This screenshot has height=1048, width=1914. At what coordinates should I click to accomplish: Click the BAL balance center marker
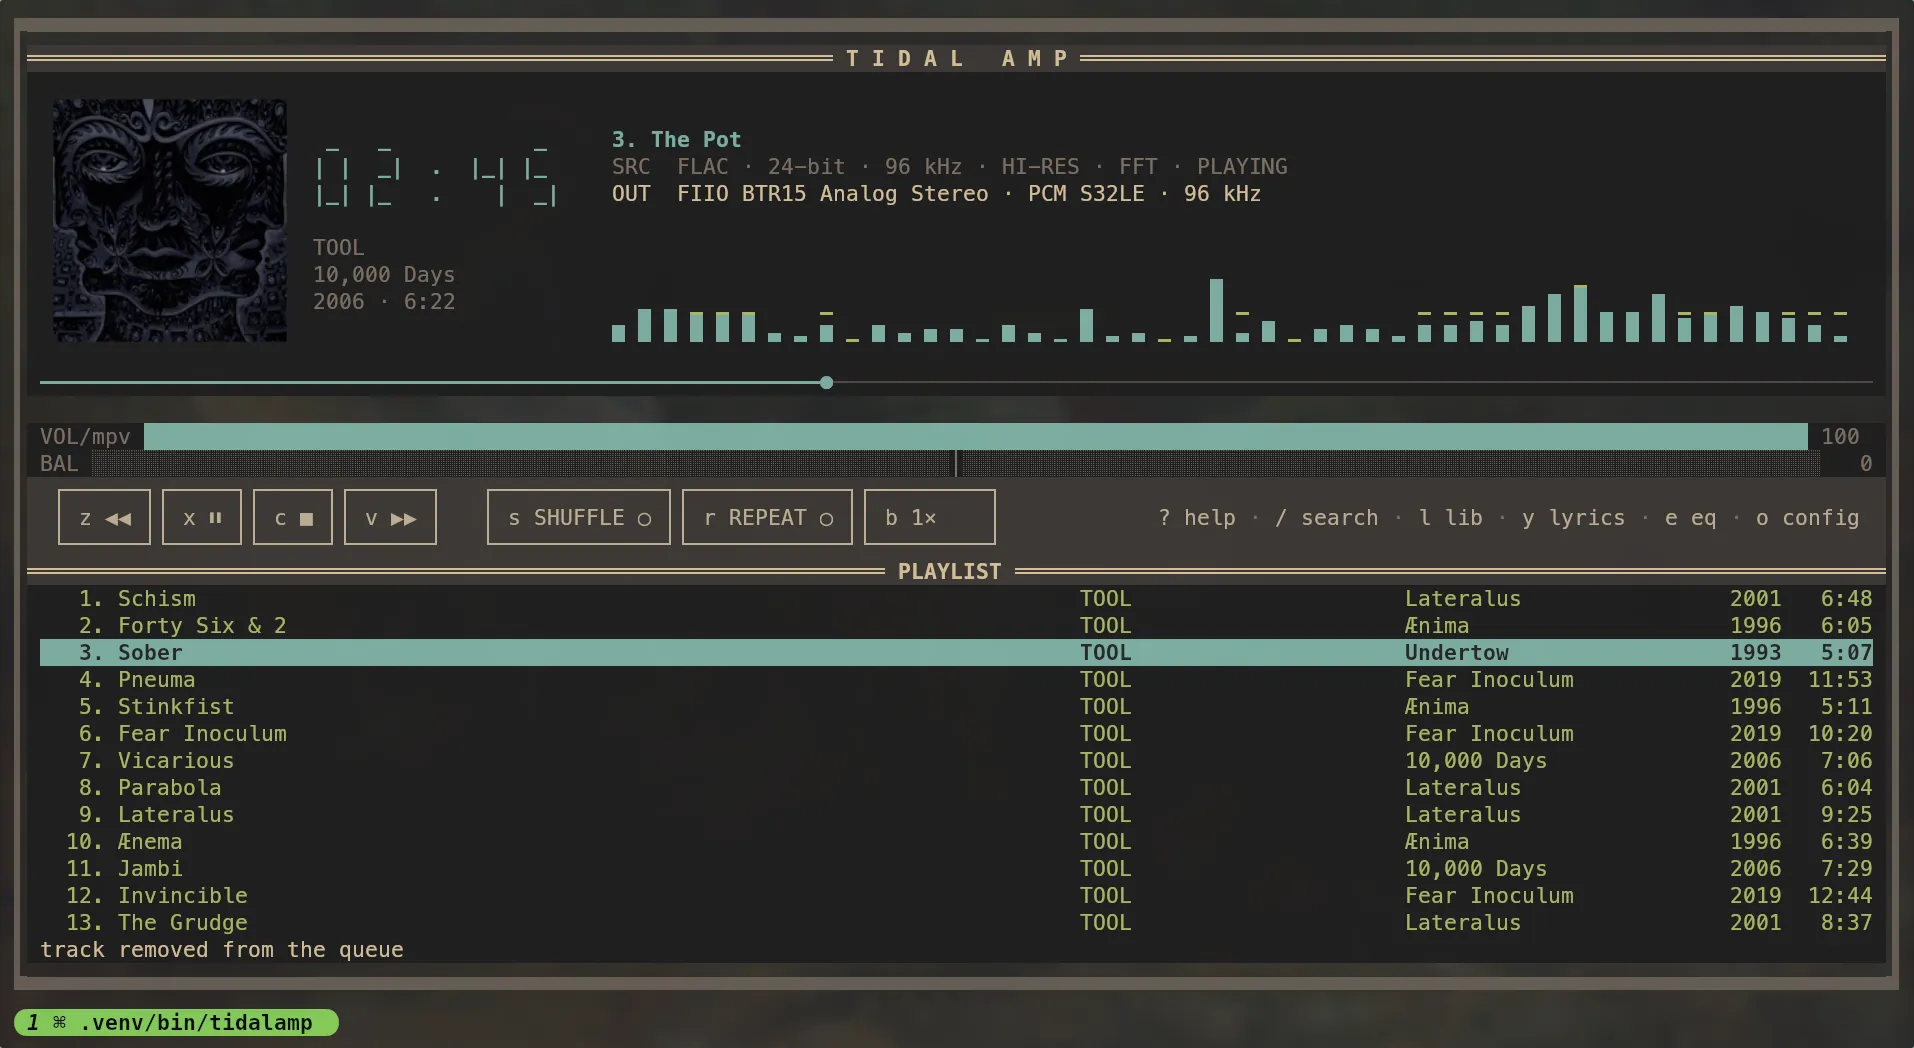point(956,463)
